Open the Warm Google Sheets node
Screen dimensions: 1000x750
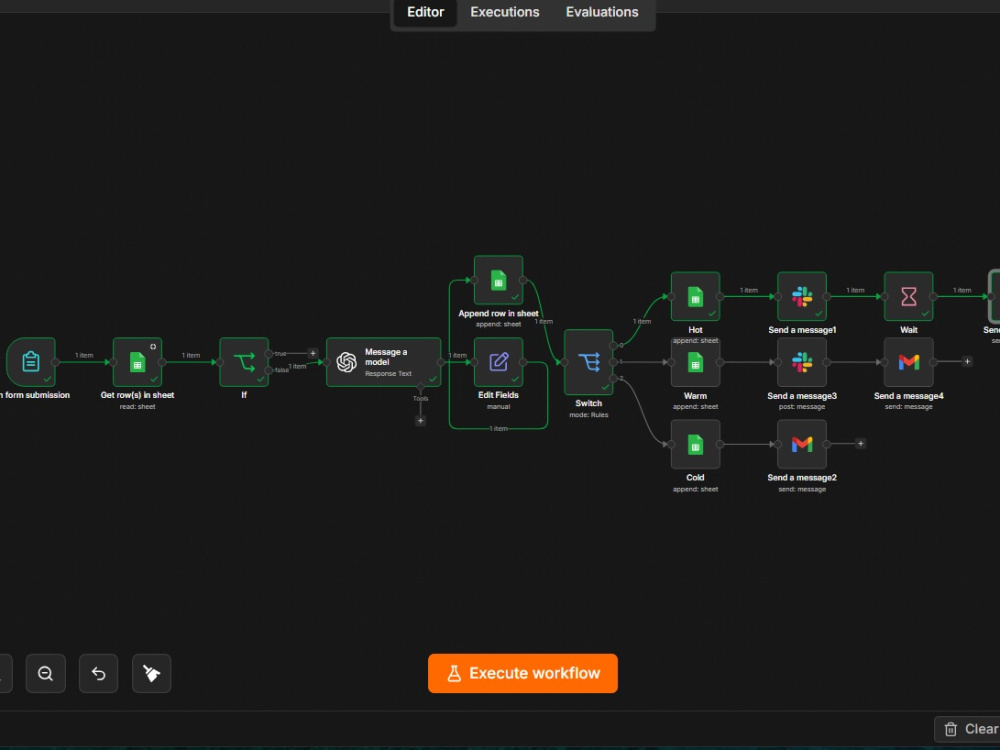[x=695, y=362]
